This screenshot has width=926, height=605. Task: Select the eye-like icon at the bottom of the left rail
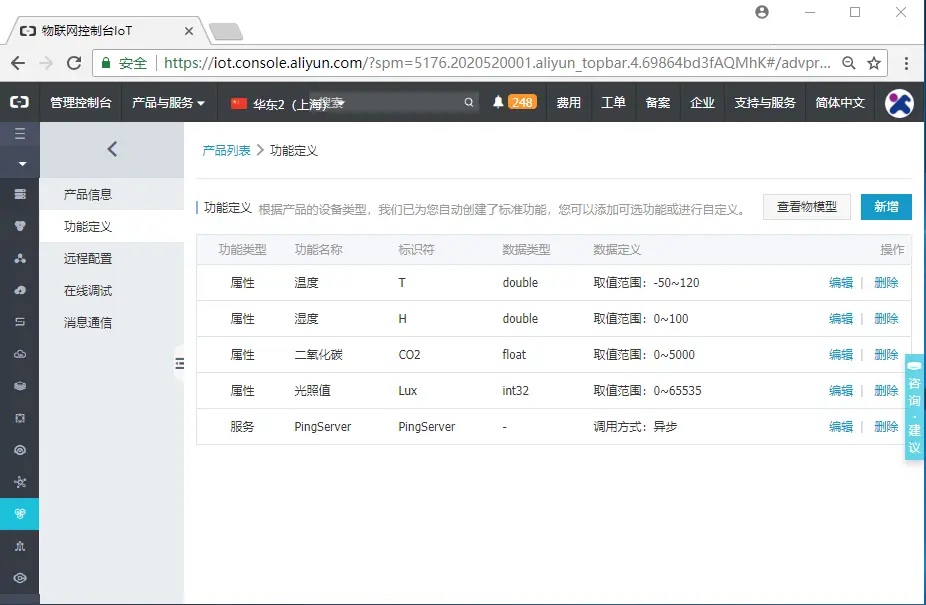[20, 578]
